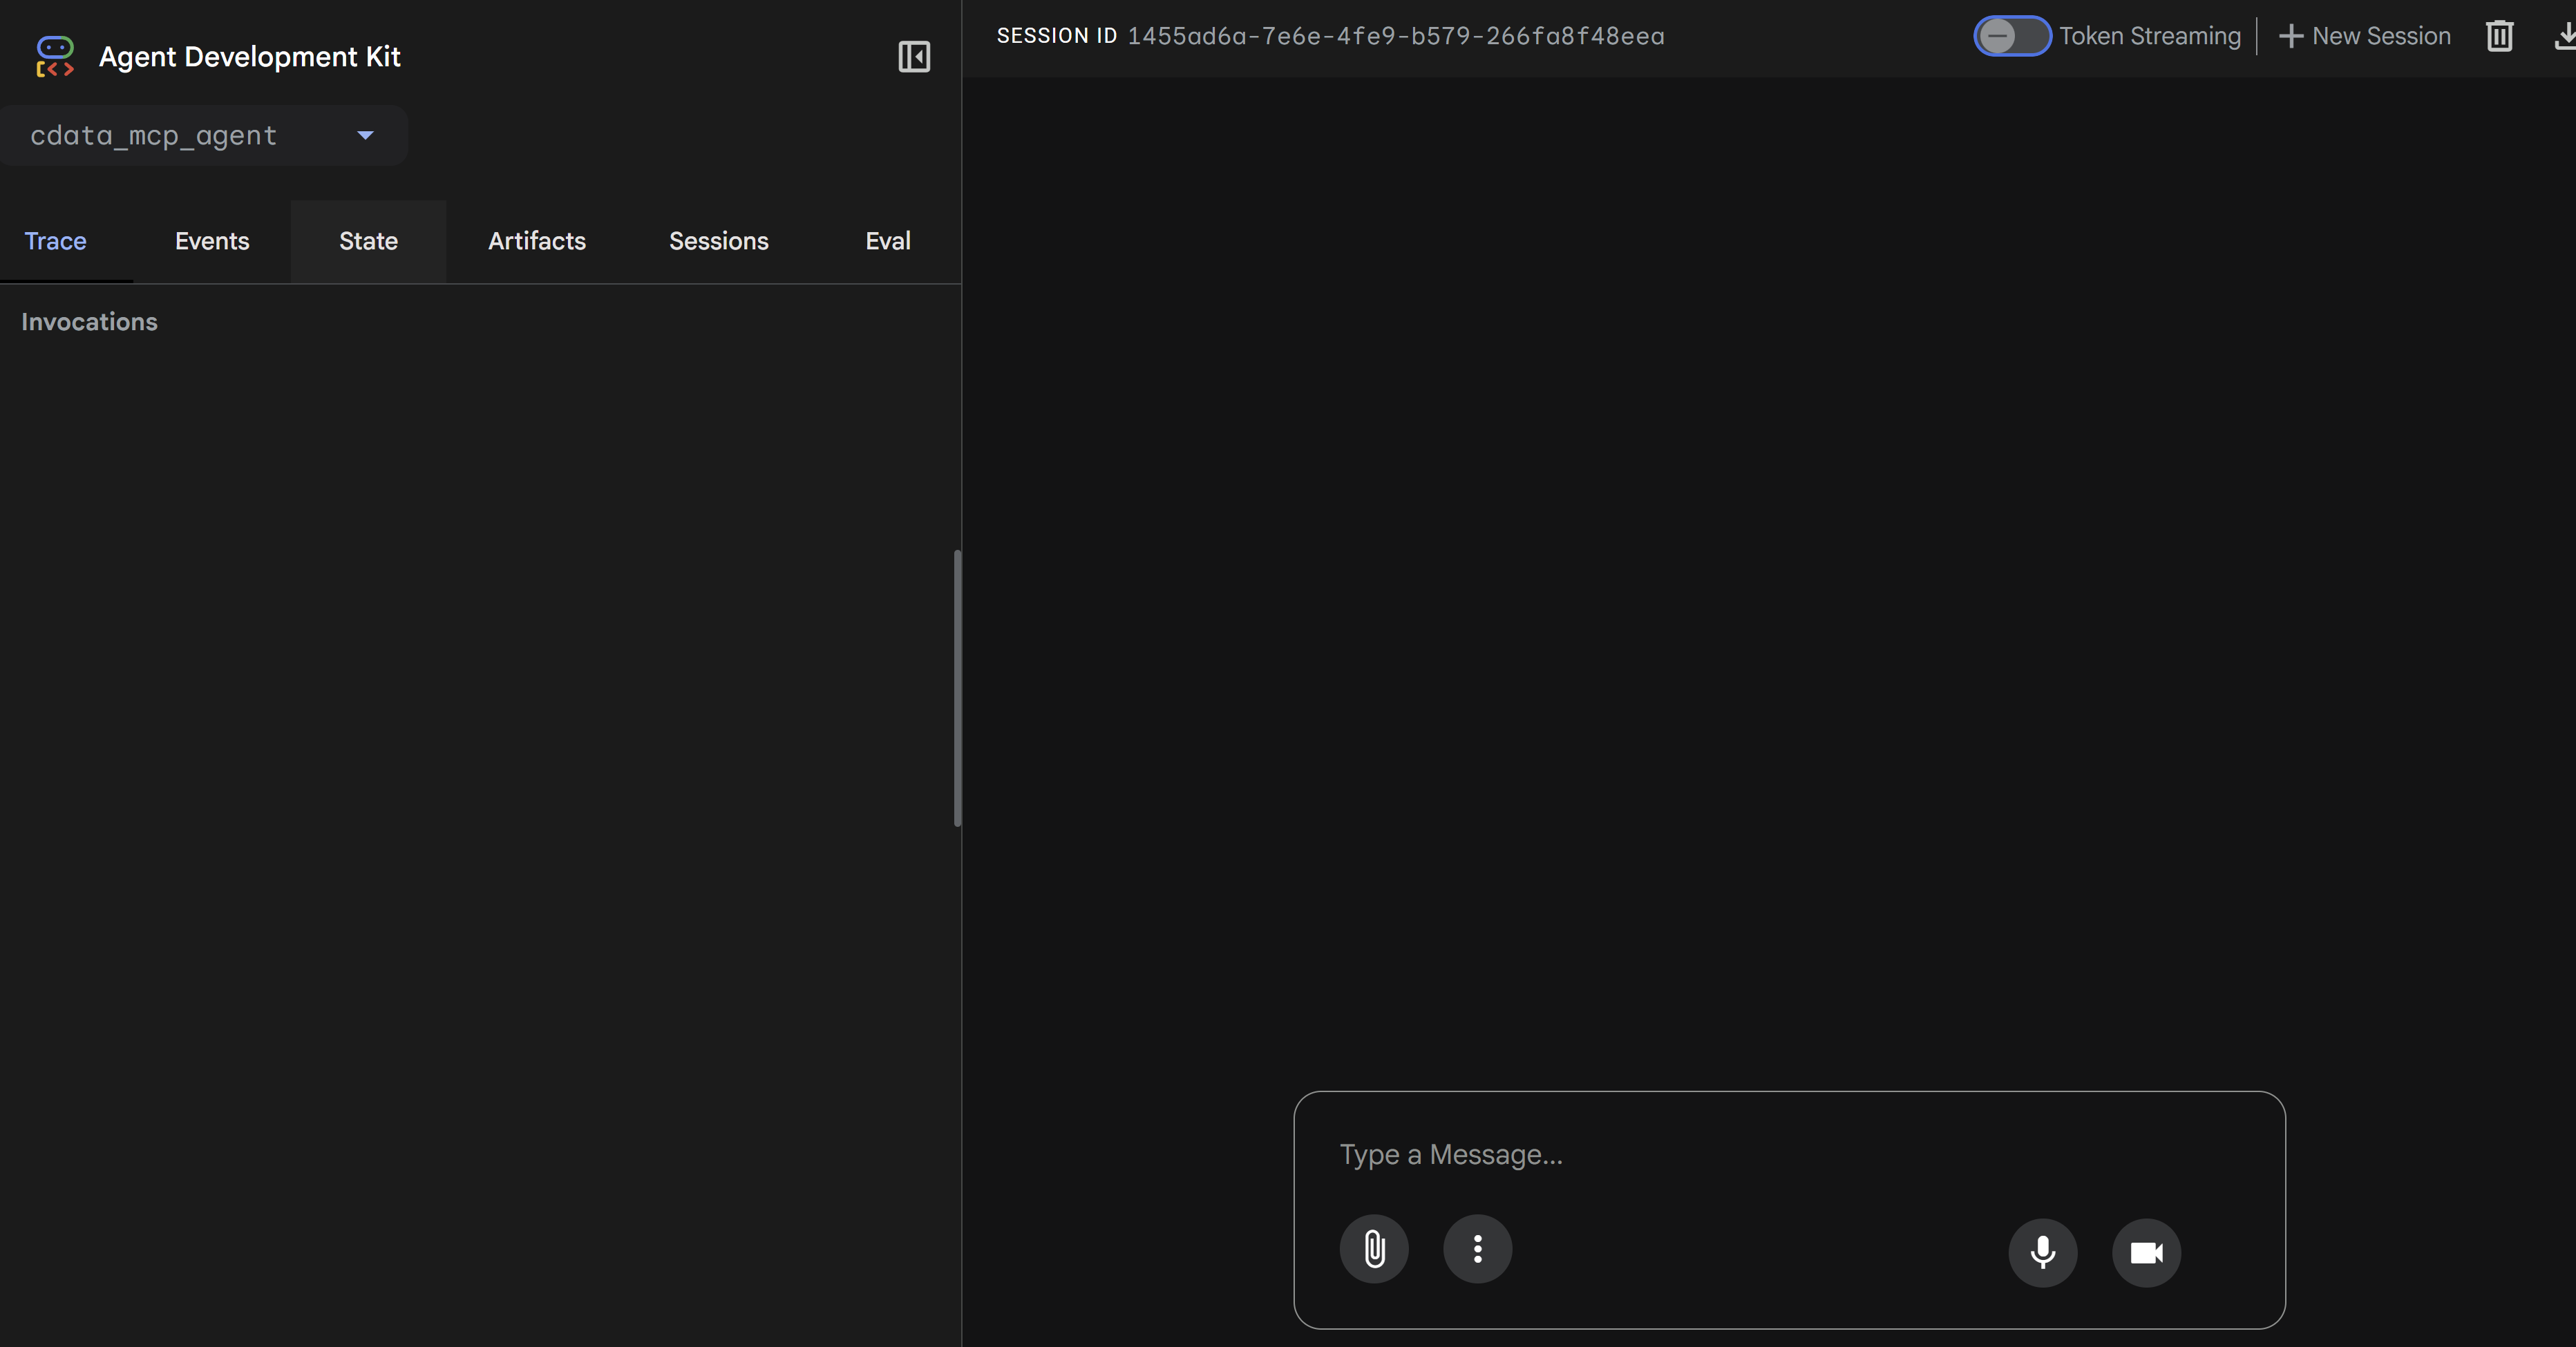Attach a file using the paperclip icon
Image resolution: width=2576 pixels, height=1347 pixels.
click(x=1373, y=1249)
